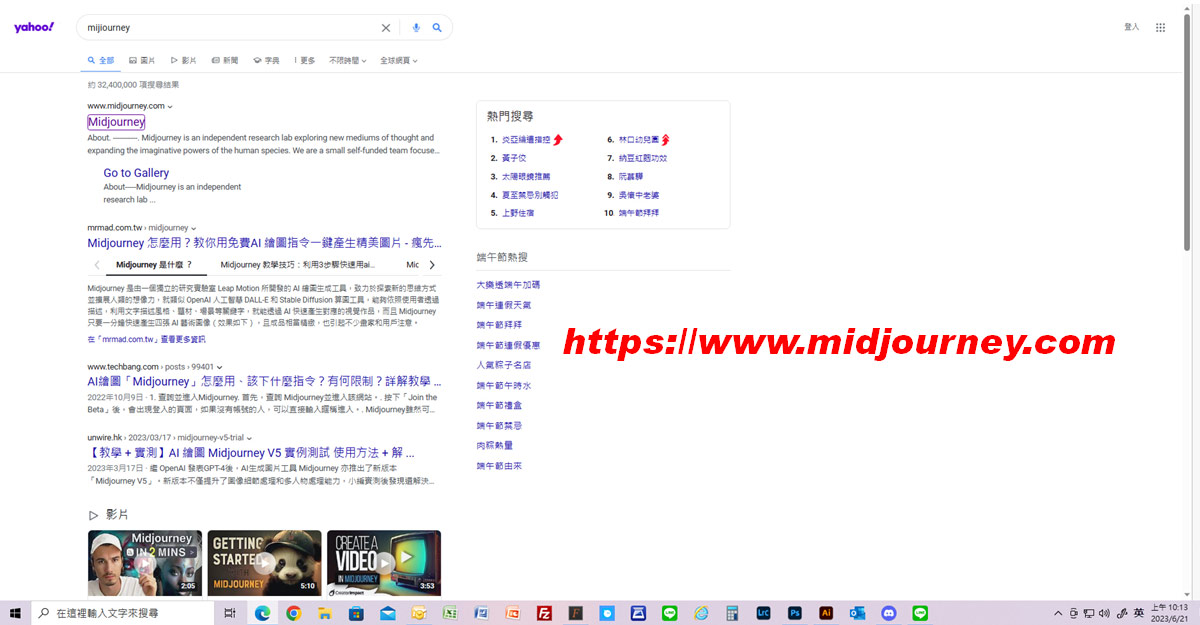1200x625 pixels.
Task: Clear the search box with the X icon
Action: coord(386,28)
